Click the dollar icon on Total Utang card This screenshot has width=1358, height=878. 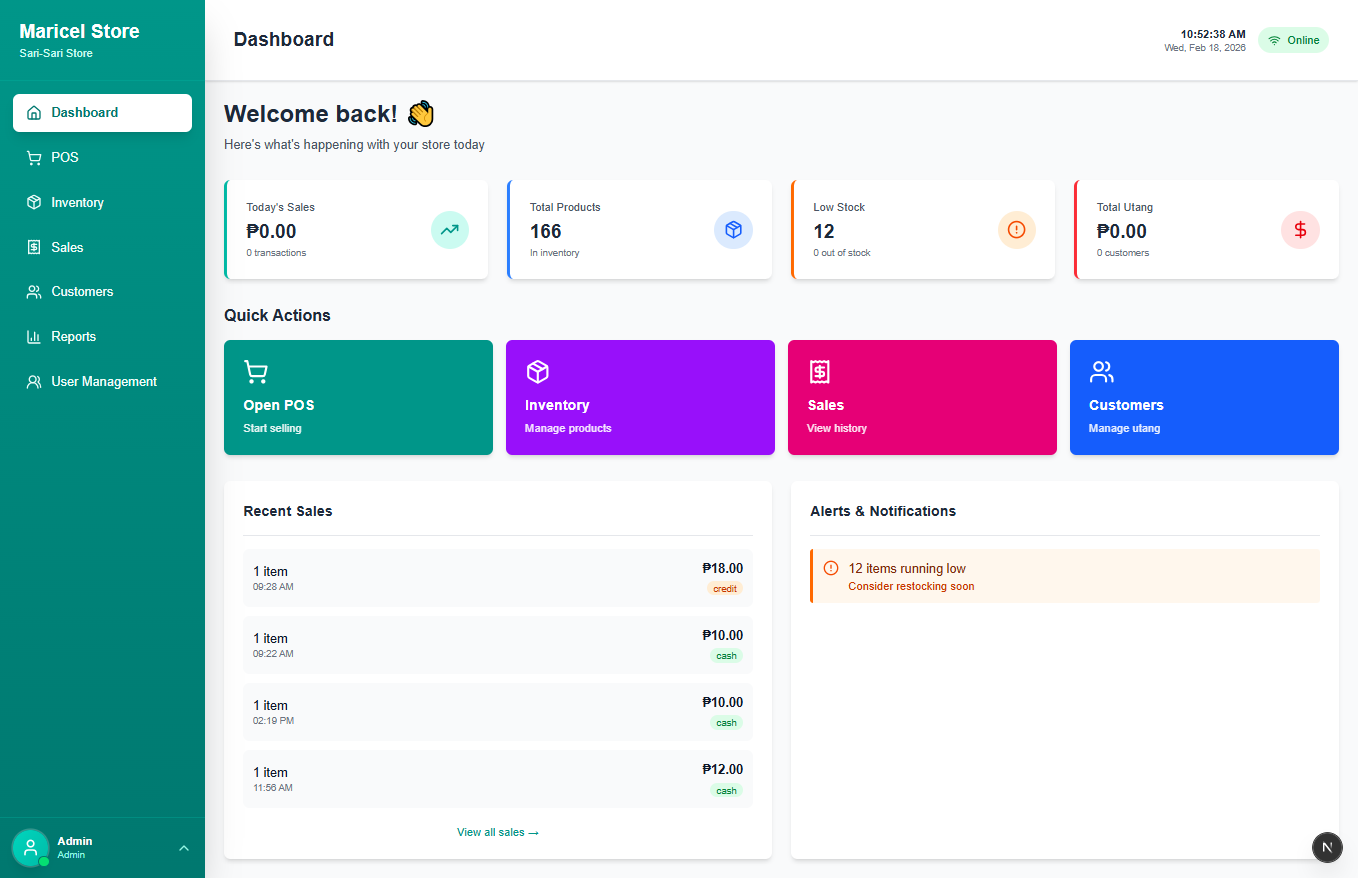pyautogui.click(x=1300, y=230)
